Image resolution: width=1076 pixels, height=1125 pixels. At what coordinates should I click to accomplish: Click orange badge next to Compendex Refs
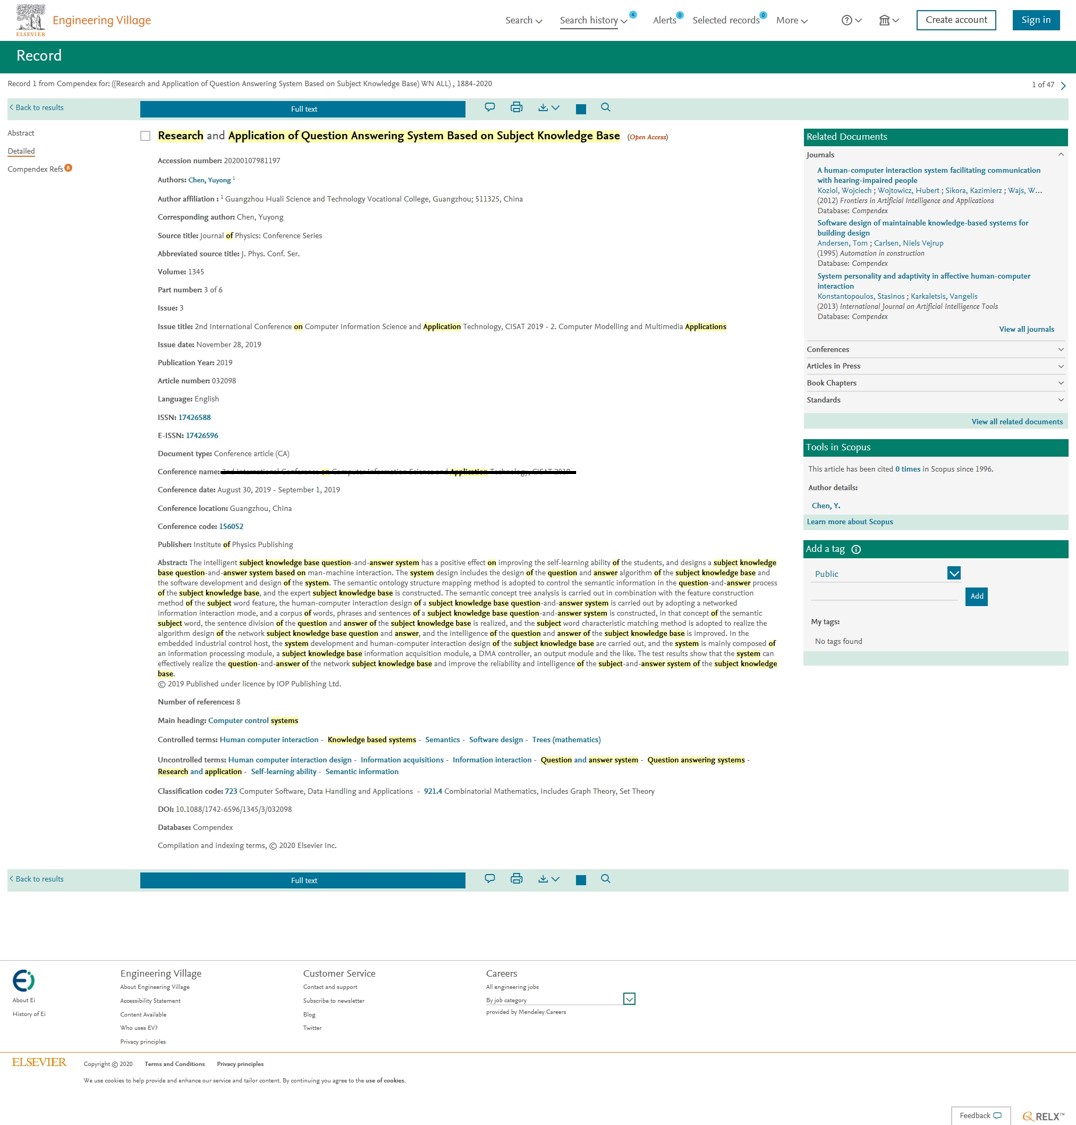click(68, 168)
